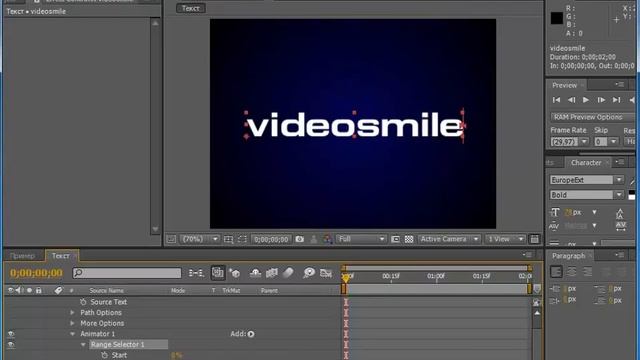The width and height of the screenshot is (640, 360).
Task: Click the color sample swatch in Info panel
Action: tap(557, 18)
